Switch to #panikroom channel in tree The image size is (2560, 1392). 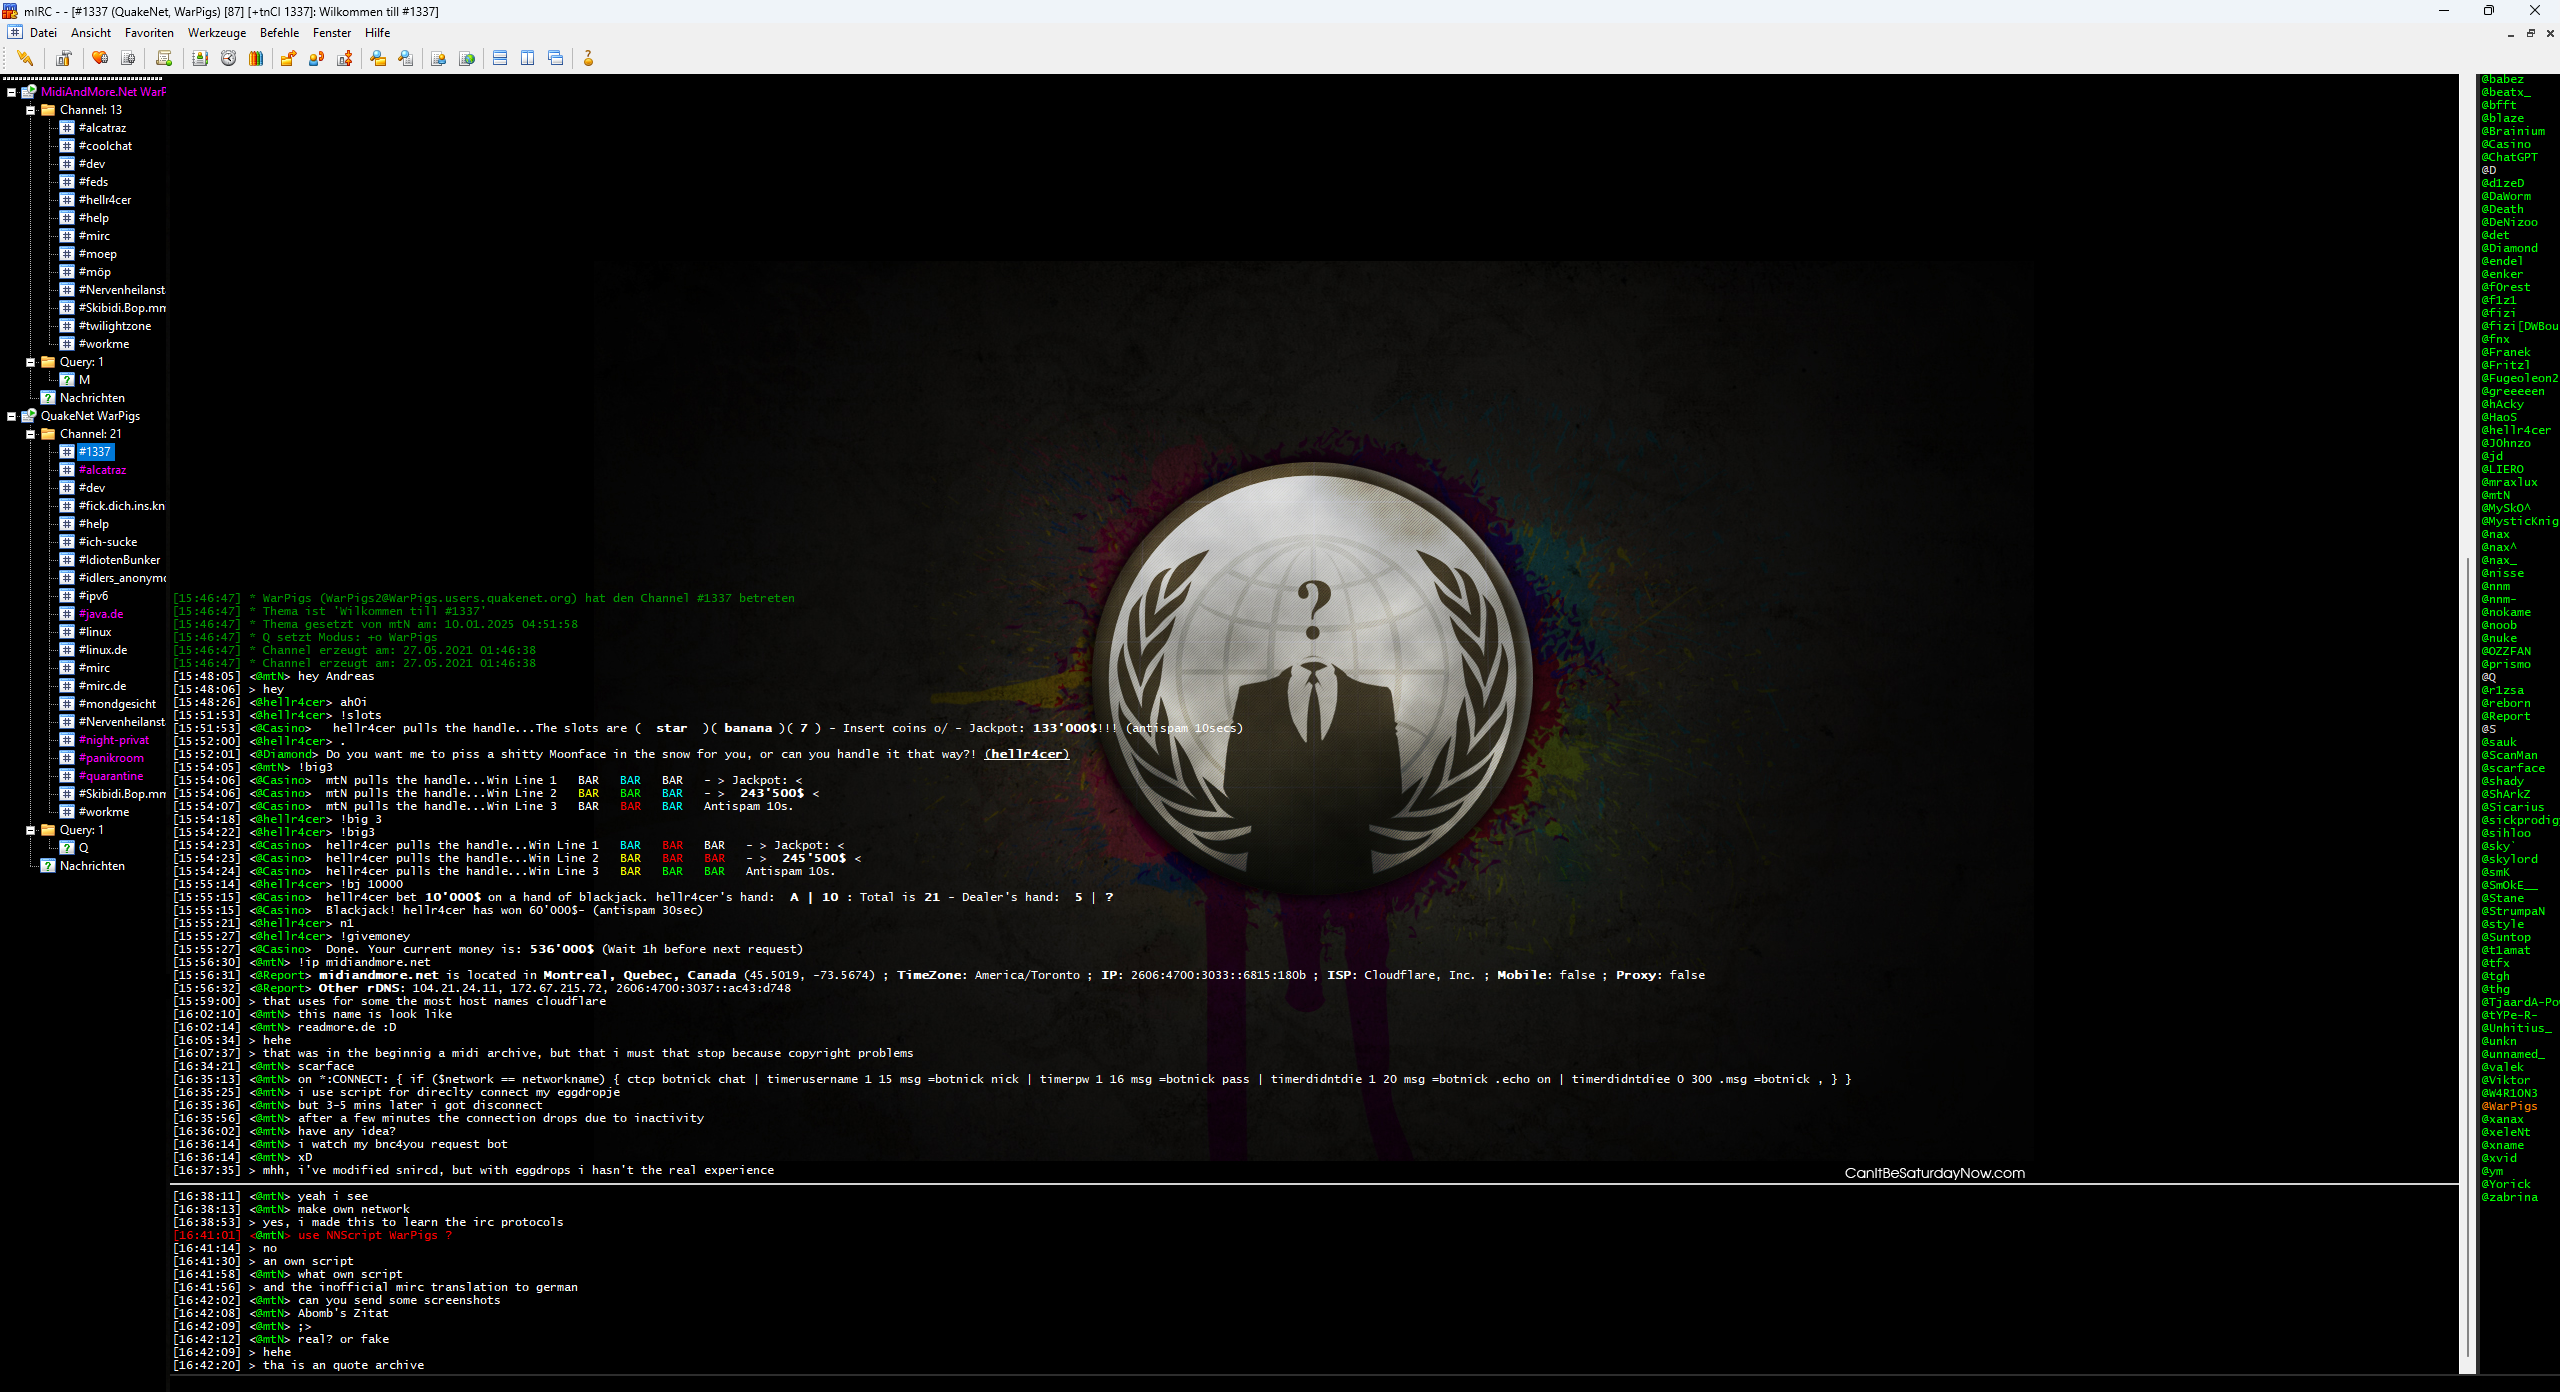111,758
